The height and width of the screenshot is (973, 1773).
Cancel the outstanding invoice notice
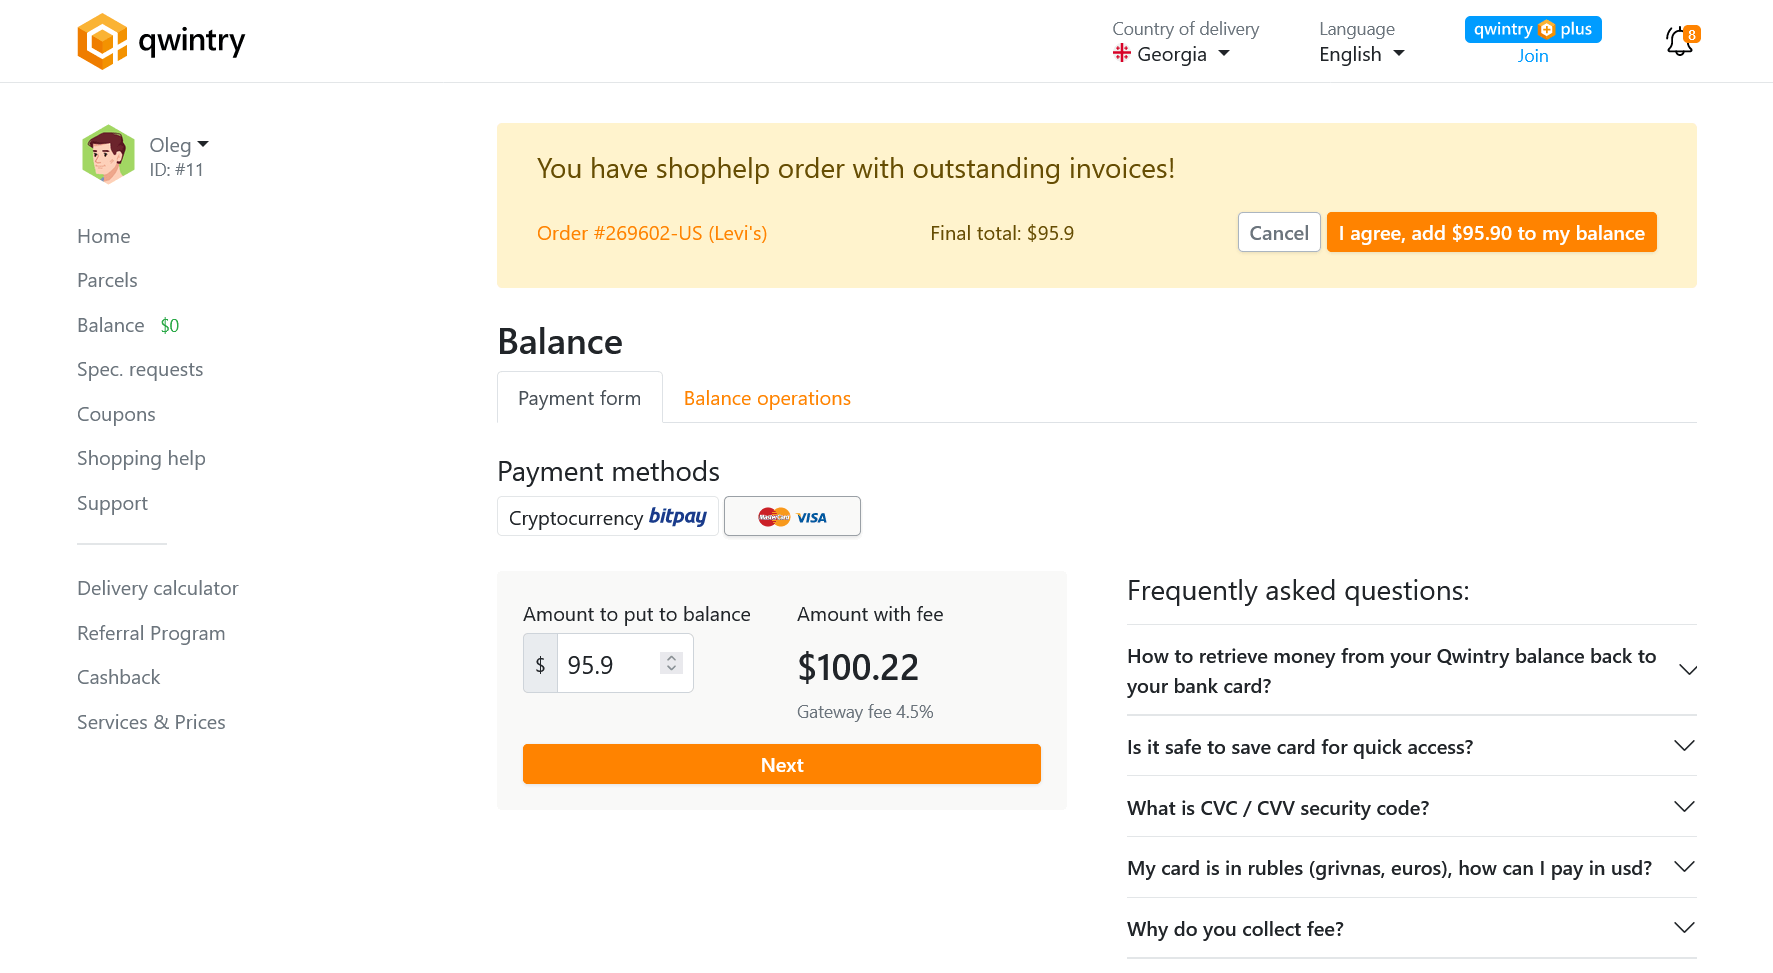coord(1278,233)
